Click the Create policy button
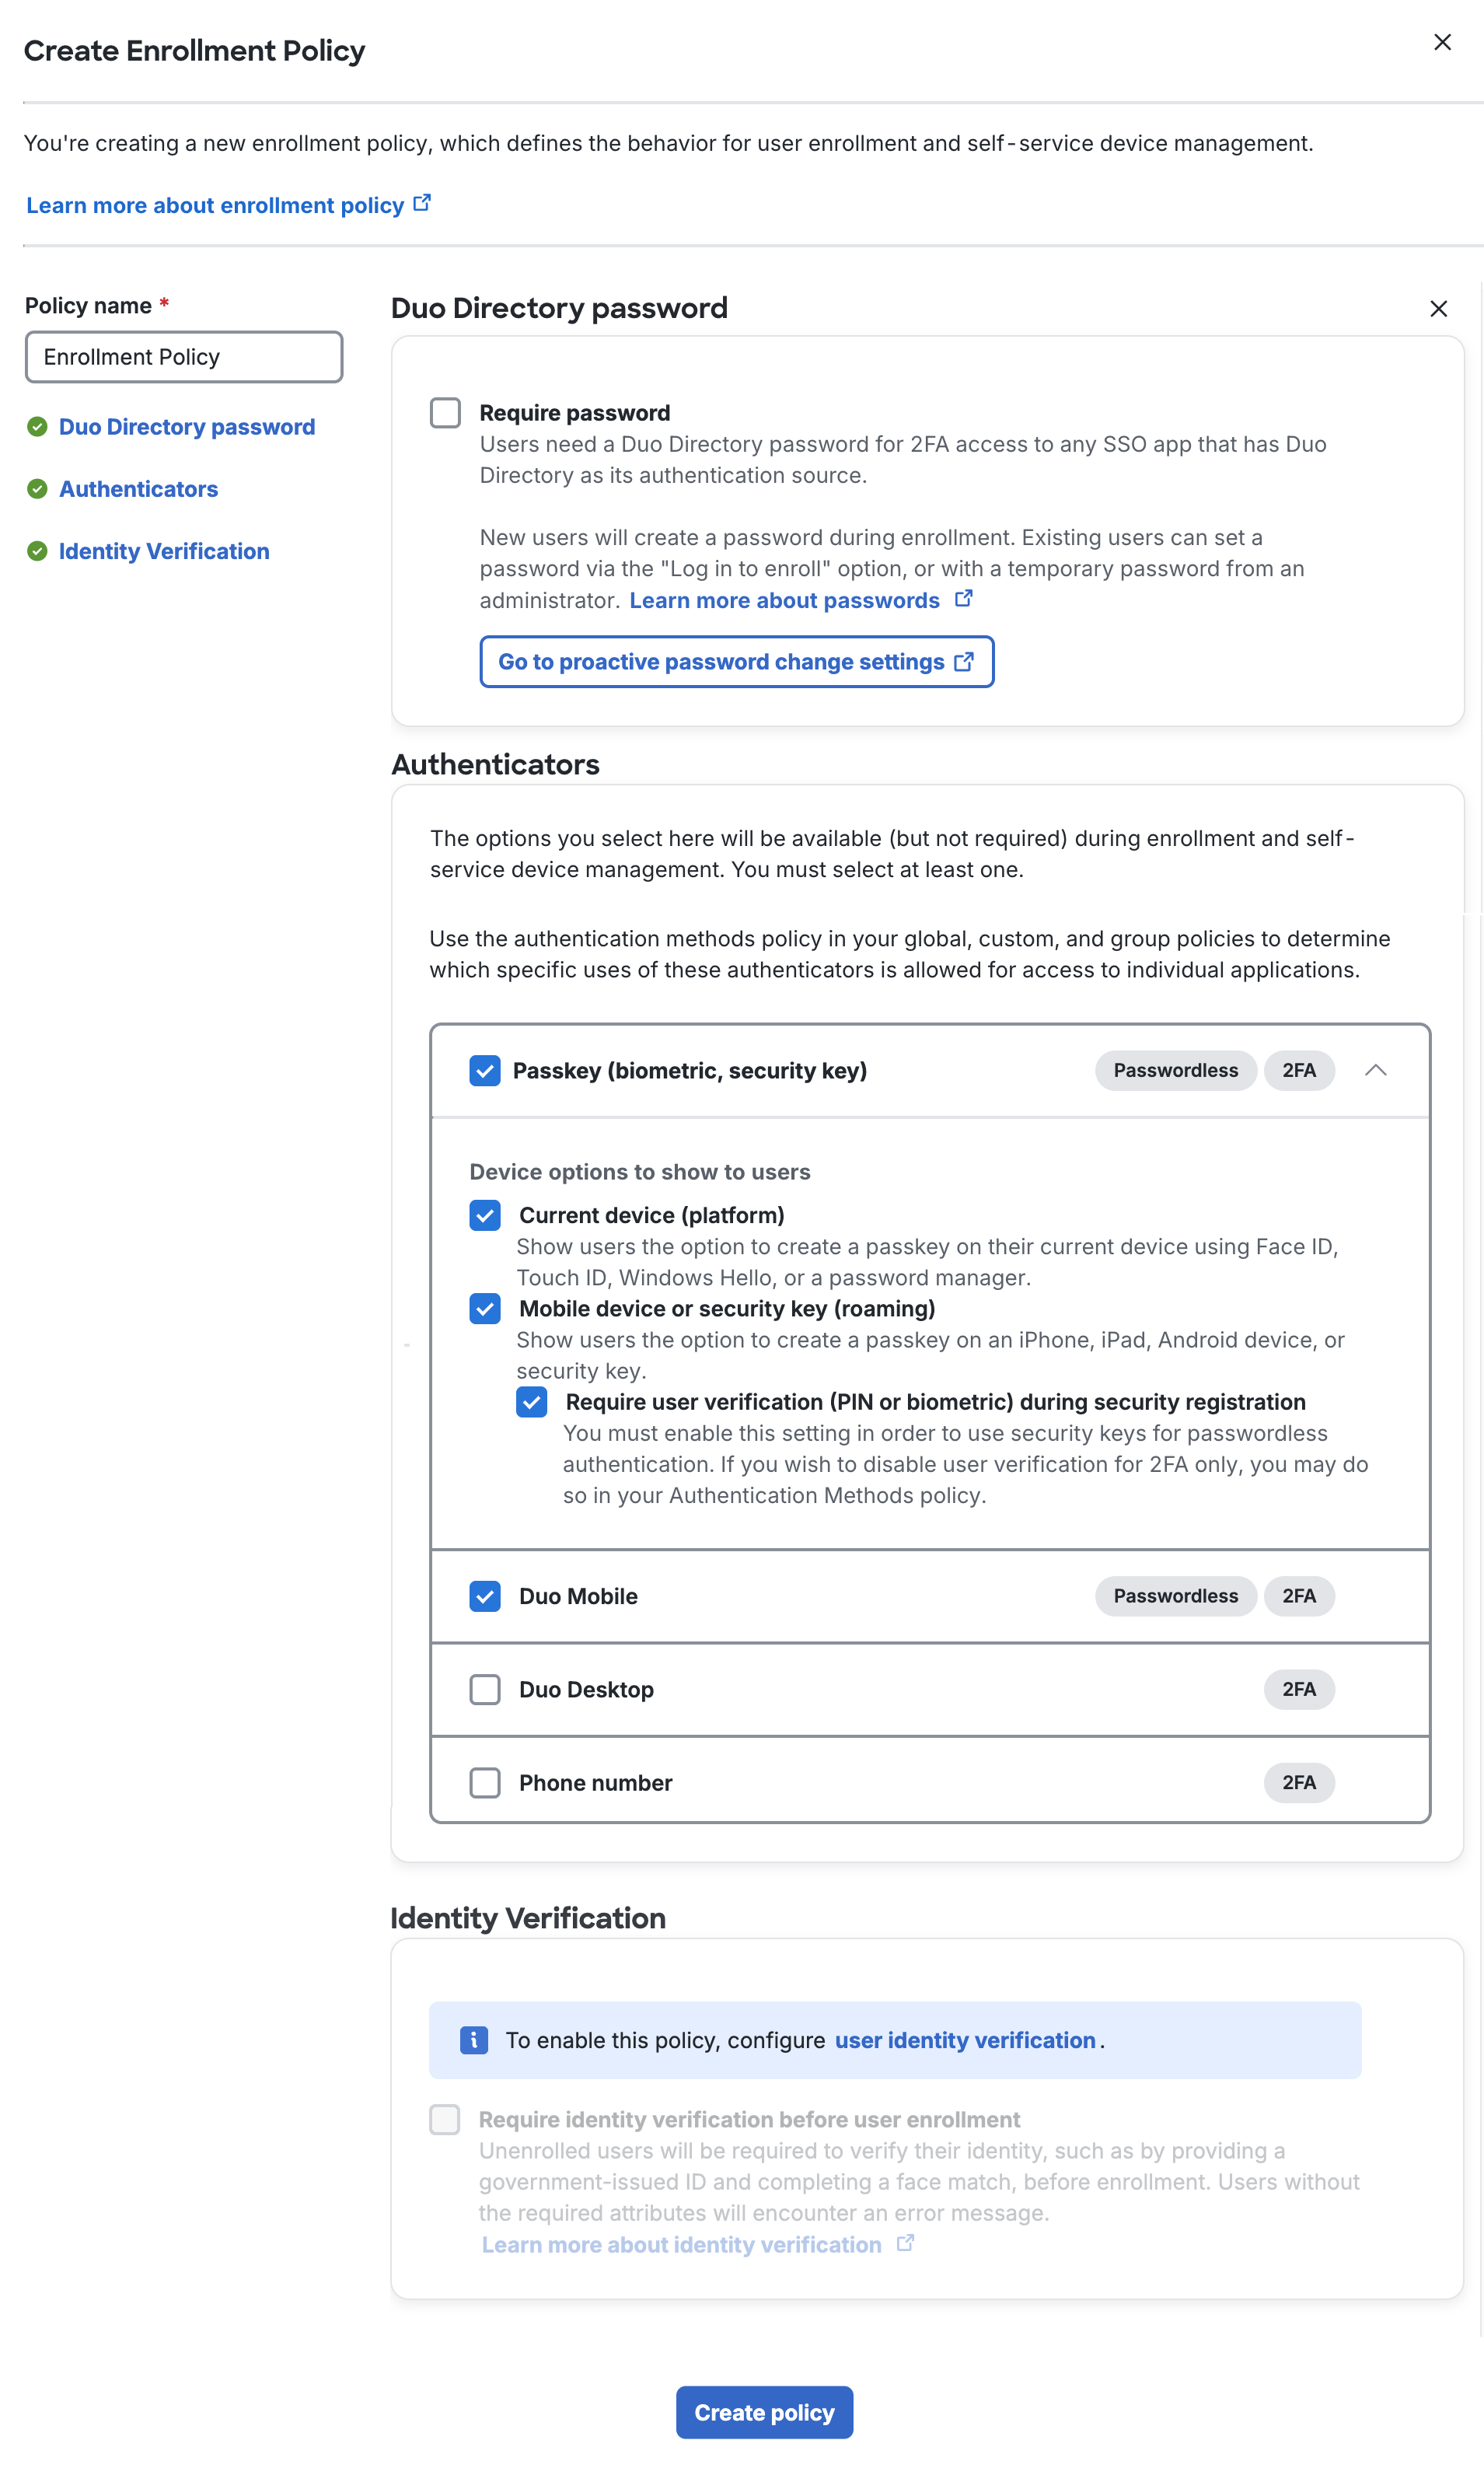Viewport: 1484px width, 2468px height. 764,2412
